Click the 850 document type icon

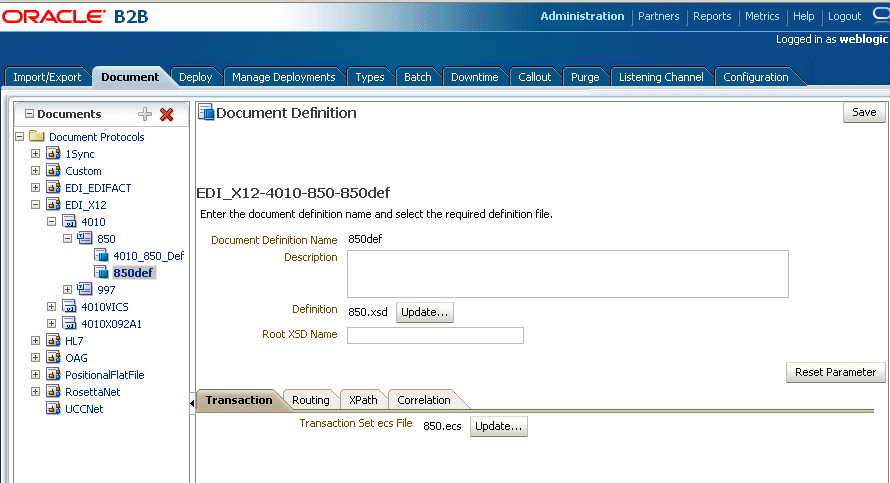tap(85, 238)
